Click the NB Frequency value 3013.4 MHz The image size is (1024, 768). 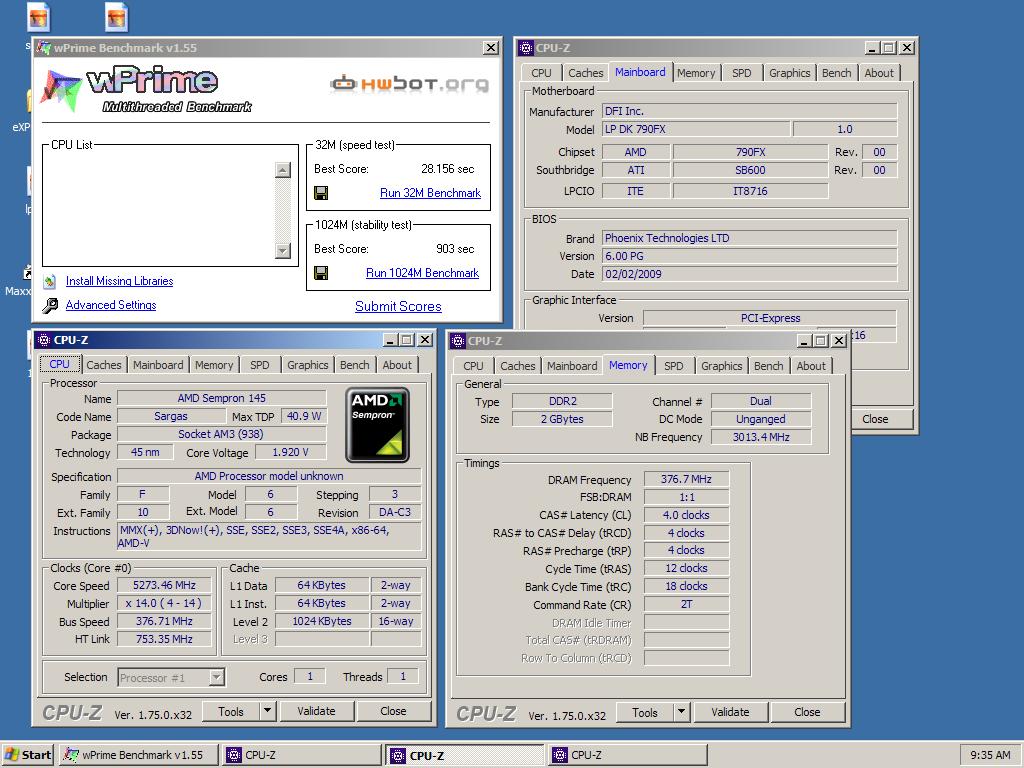click(761, 437)
